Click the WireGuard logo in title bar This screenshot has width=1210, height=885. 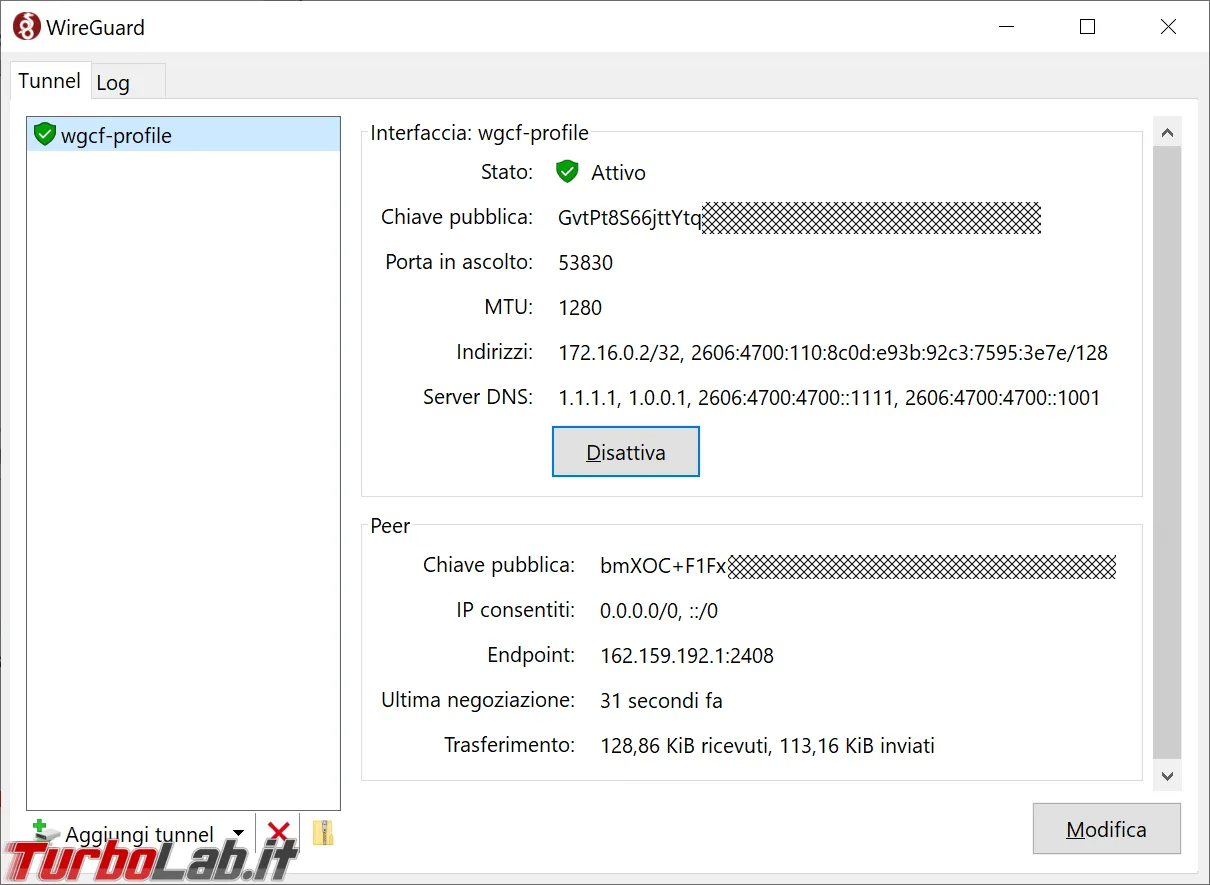tap(27, 27)
